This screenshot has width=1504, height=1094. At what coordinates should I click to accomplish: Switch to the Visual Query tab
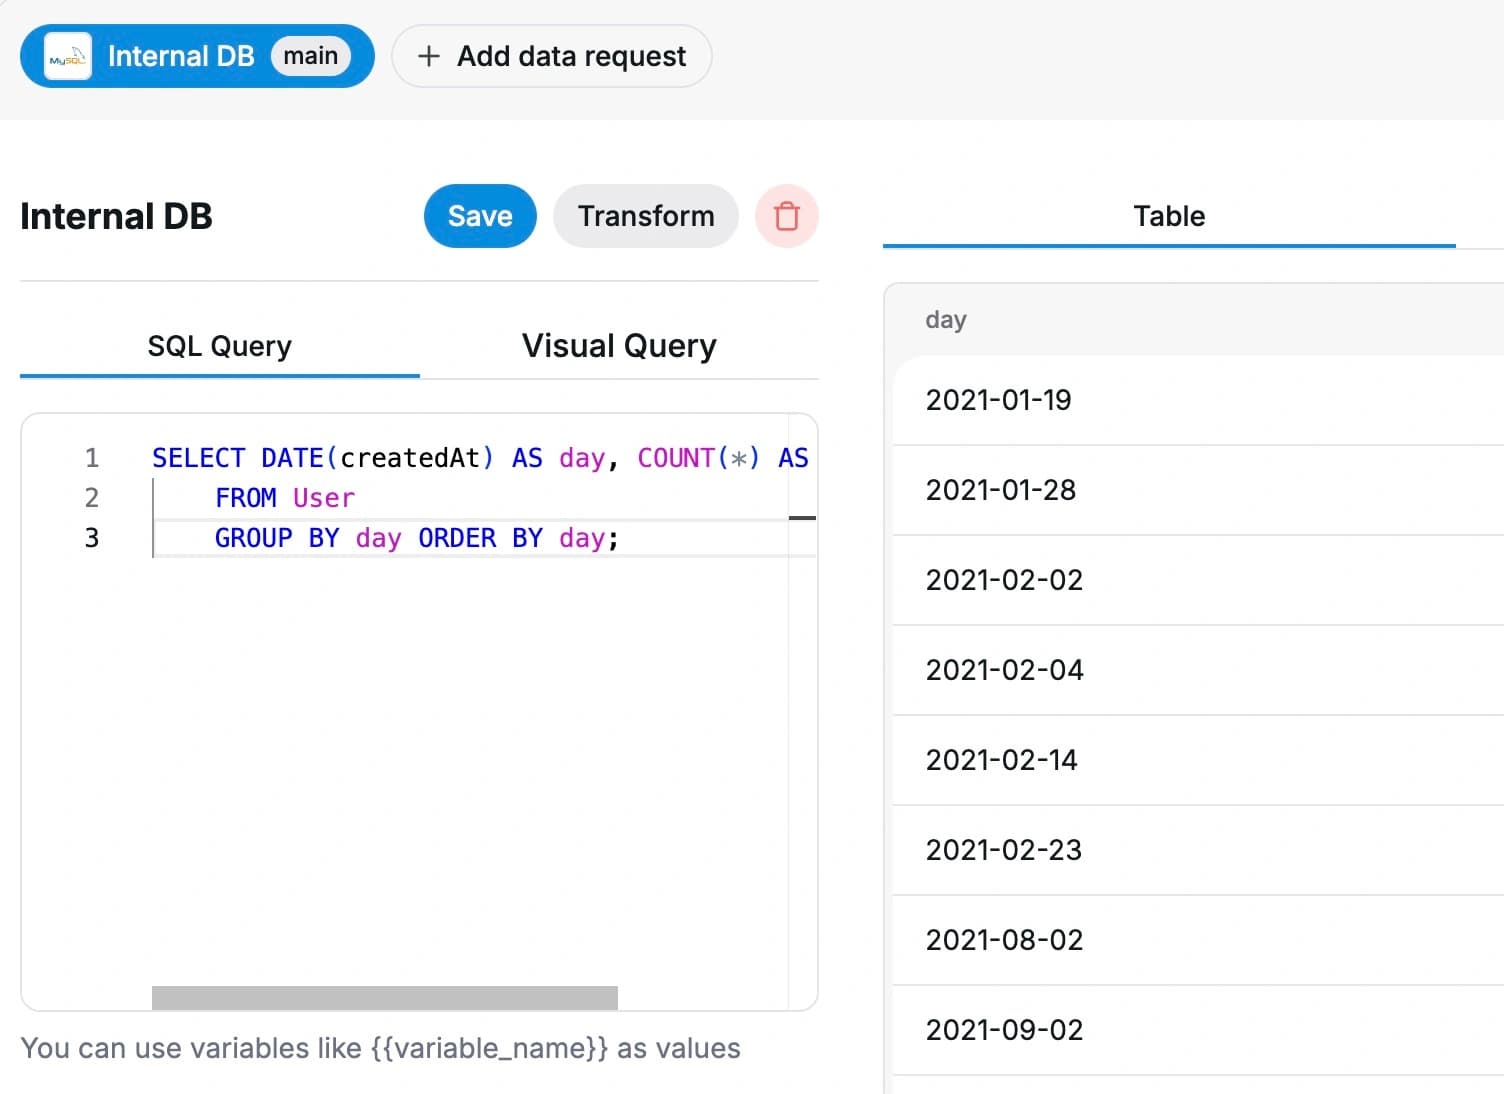point(618,345)
